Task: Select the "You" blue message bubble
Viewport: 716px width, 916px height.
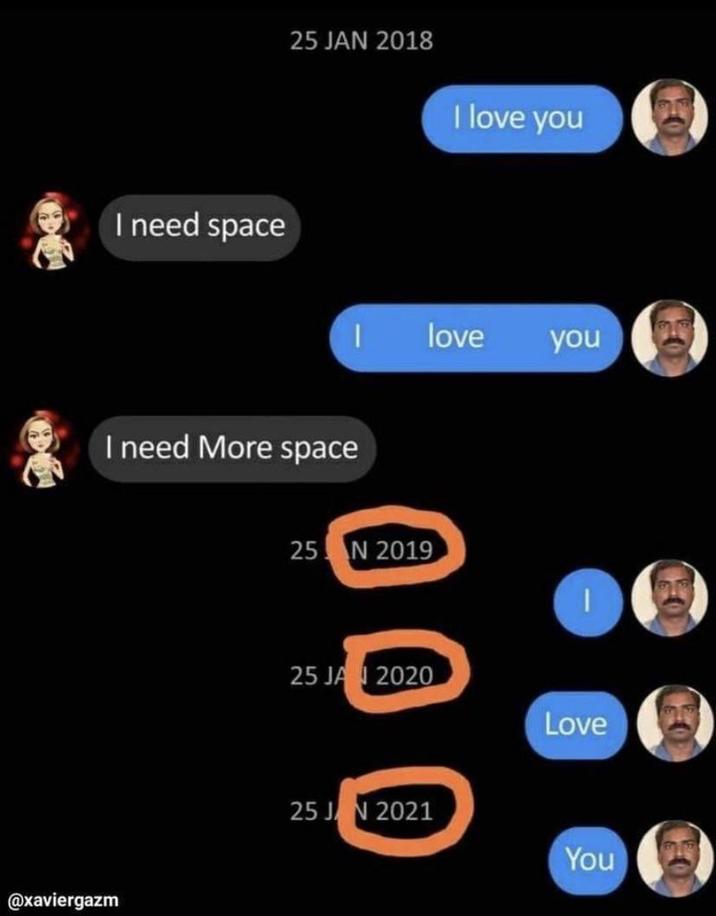Action: 588,861
